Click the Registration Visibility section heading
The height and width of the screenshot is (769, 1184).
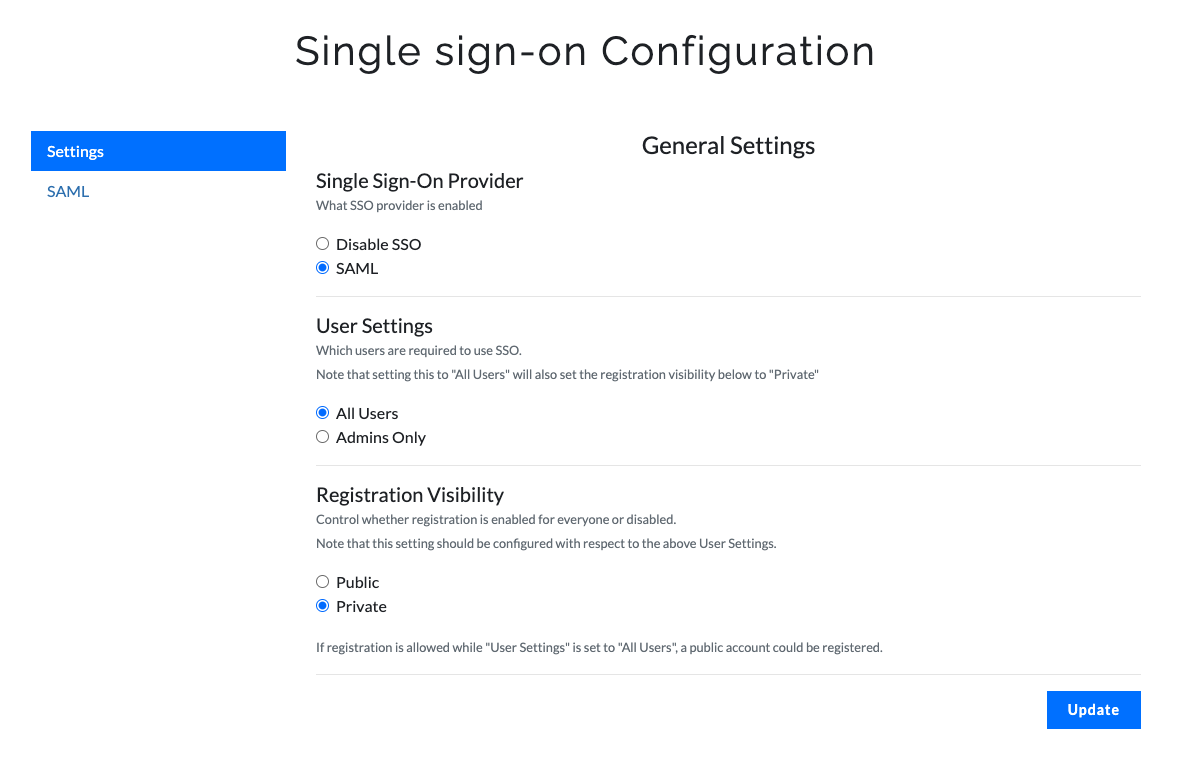[x=410, y=495]
